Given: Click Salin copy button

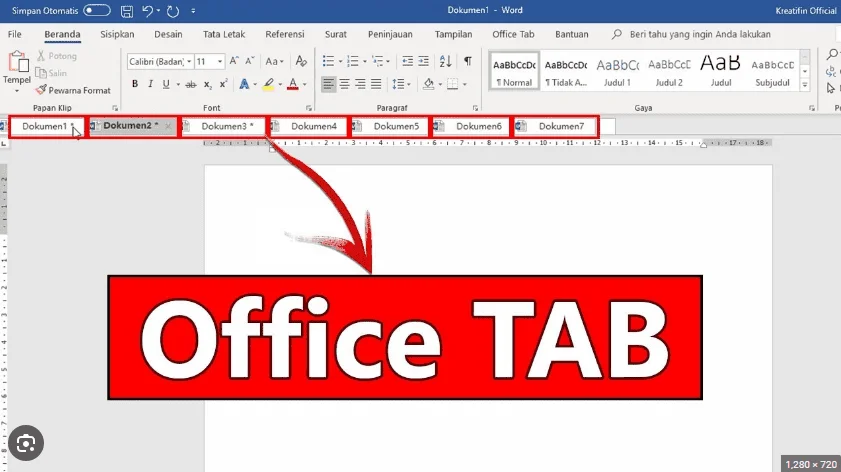Looking at the screenshot, I should pyautogui.click(x=51, y=73).
